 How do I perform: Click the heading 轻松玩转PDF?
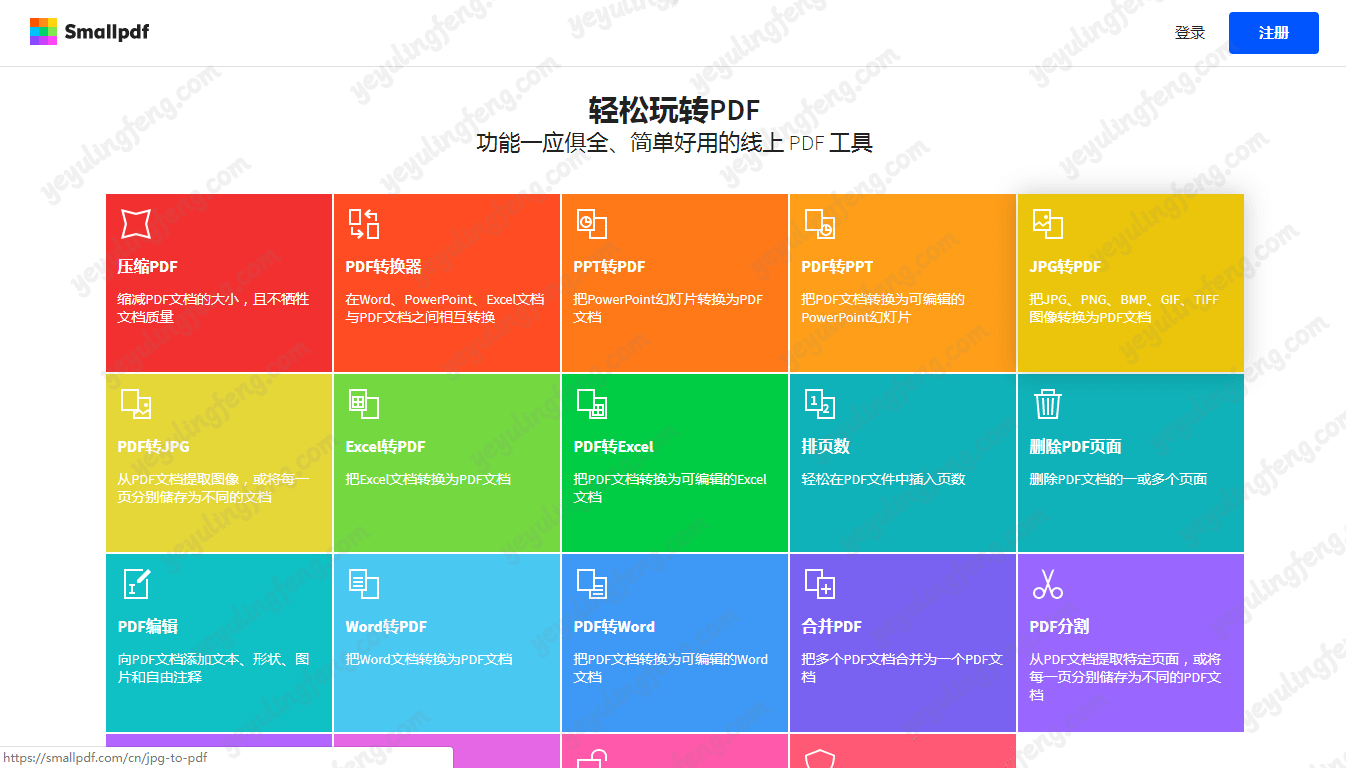[674, 110]
